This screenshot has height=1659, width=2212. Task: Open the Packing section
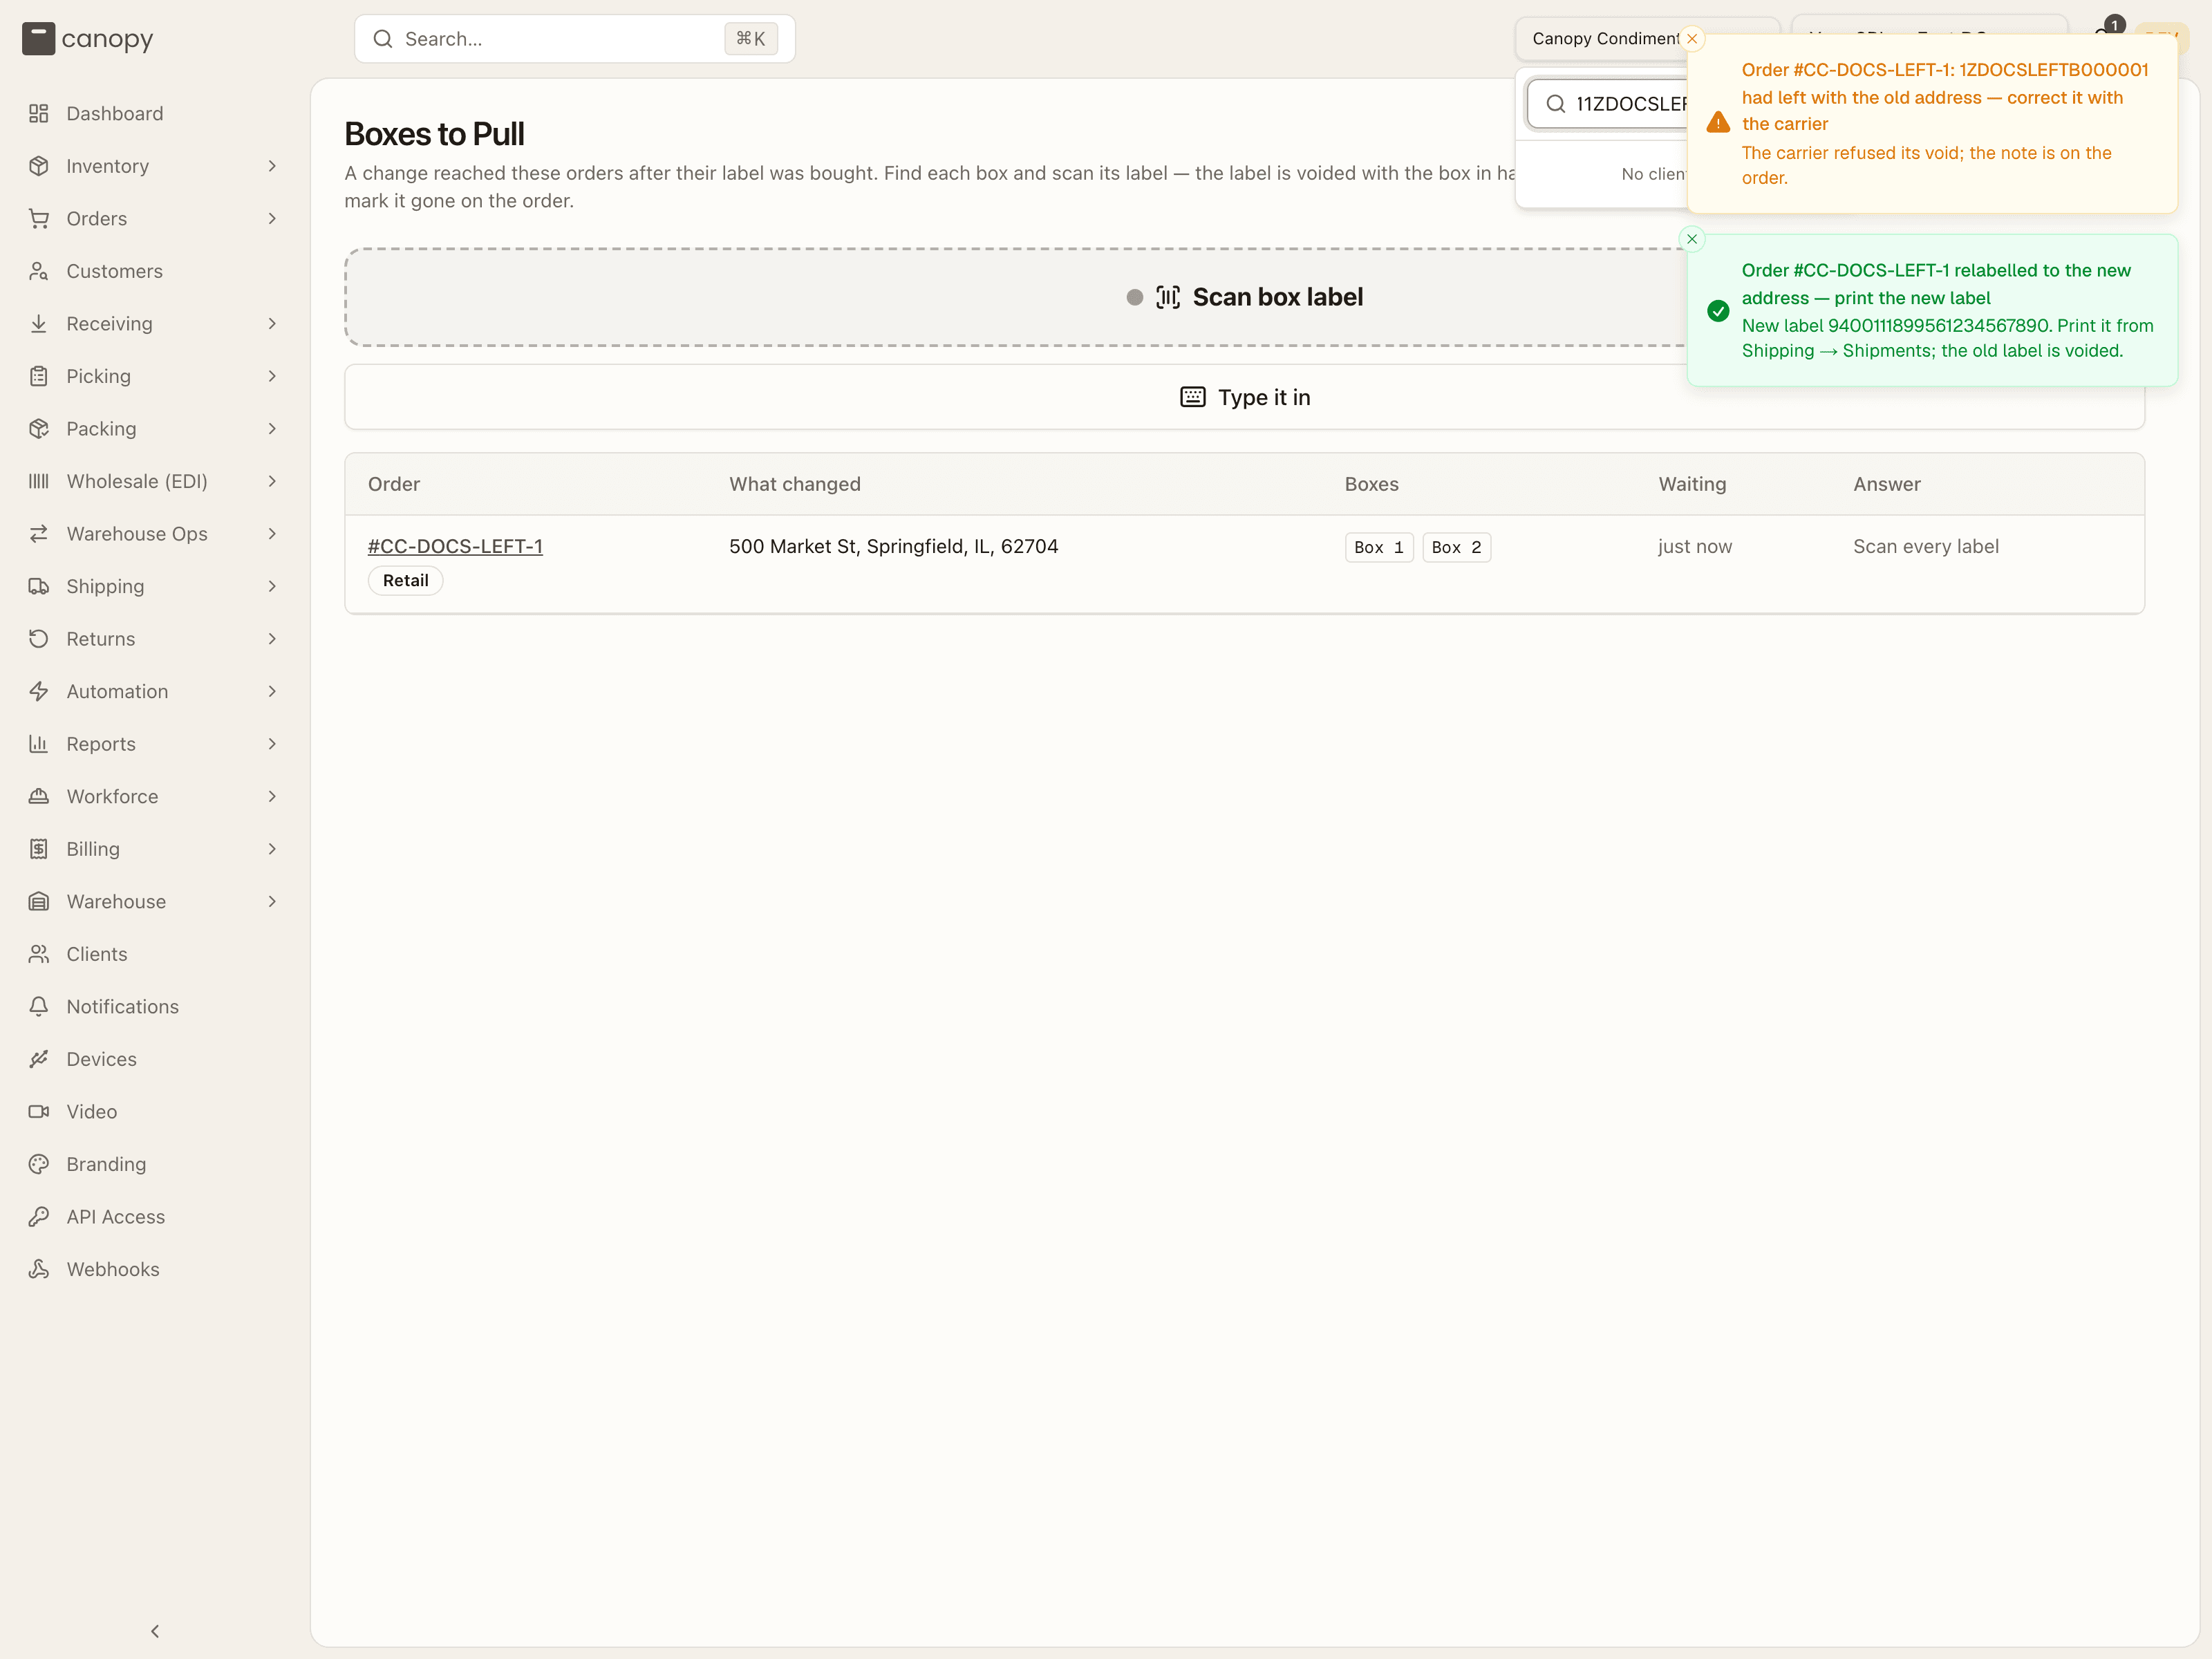pyautogui.click(x=155, y=429)
